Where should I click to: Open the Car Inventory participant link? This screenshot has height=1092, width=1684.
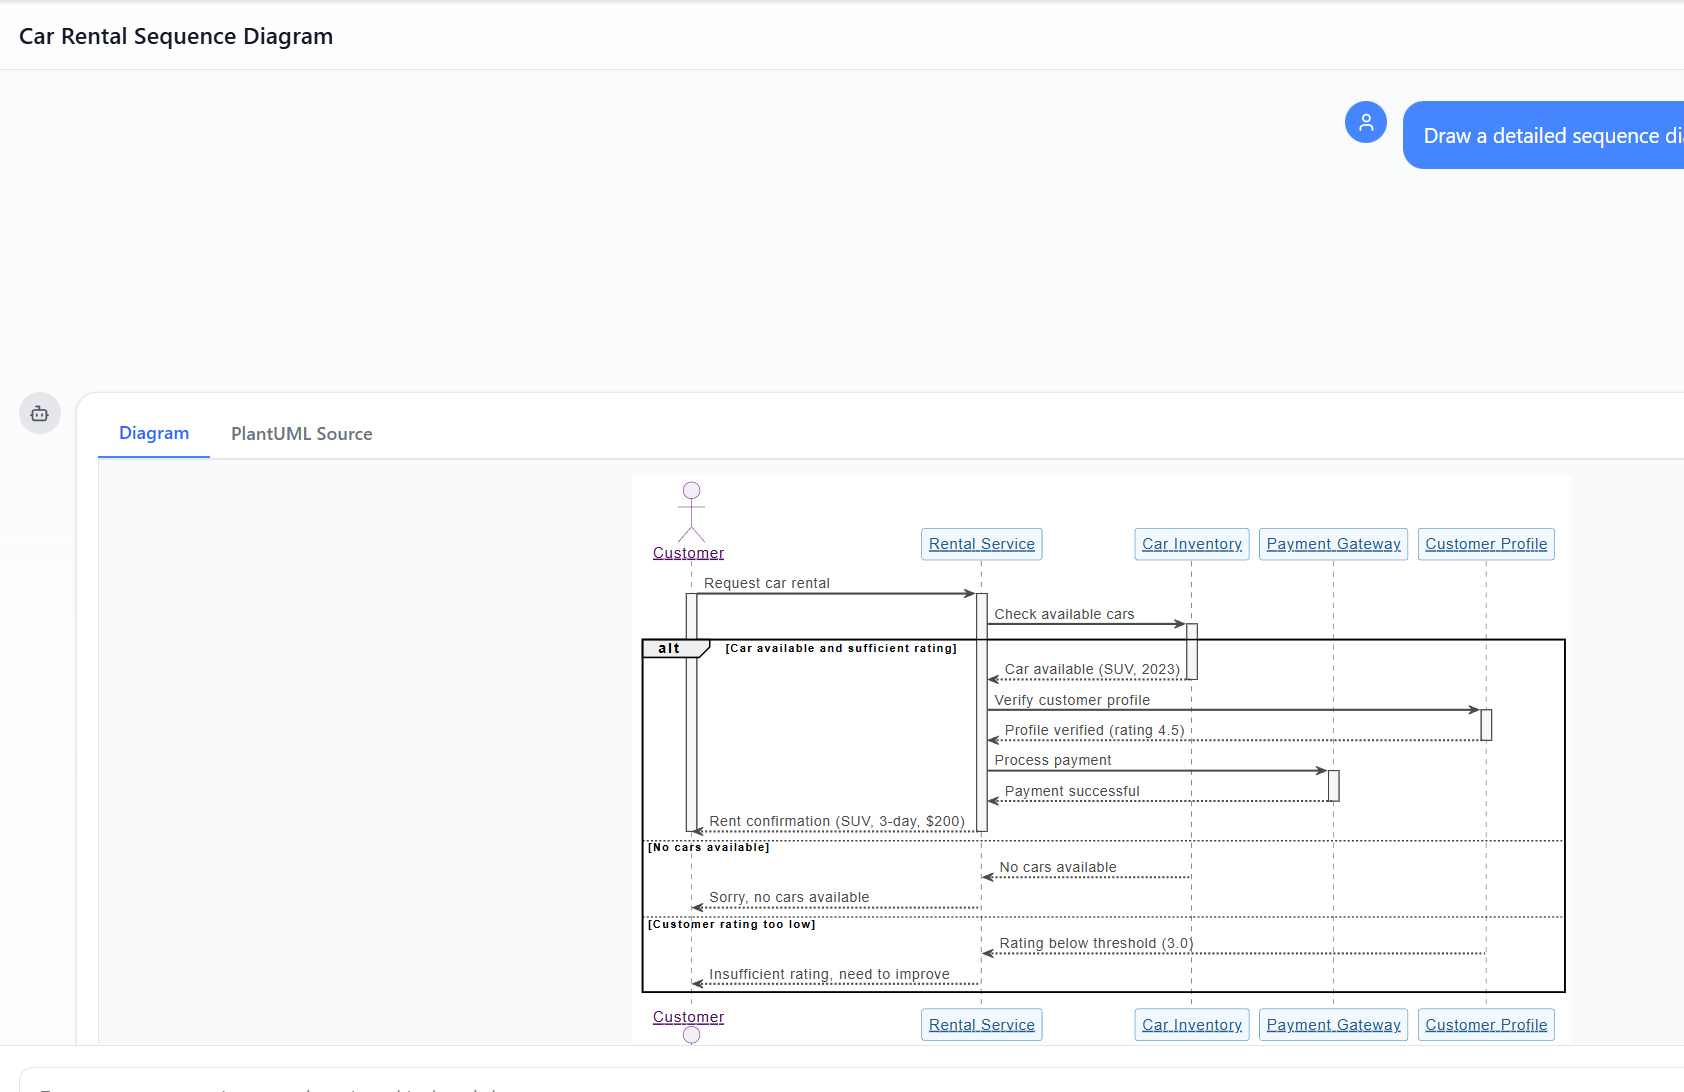[x=1191, y=543]
